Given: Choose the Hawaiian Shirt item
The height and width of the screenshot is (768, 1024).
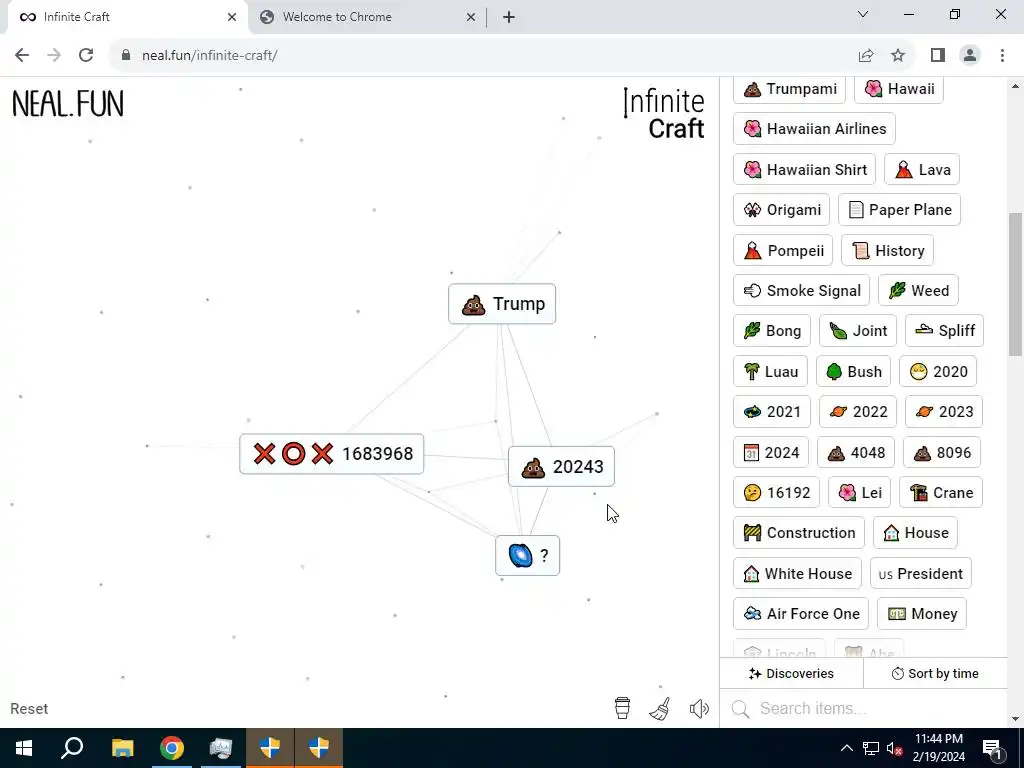Looking at the screenshot, I should (805, 170).
